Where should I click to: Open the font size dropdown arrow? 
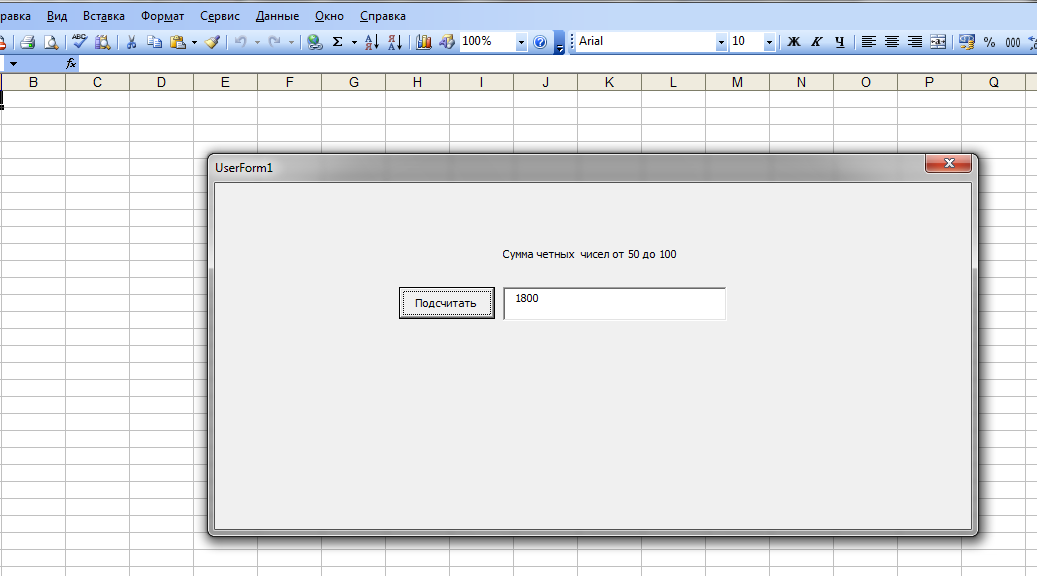[769, 42]
